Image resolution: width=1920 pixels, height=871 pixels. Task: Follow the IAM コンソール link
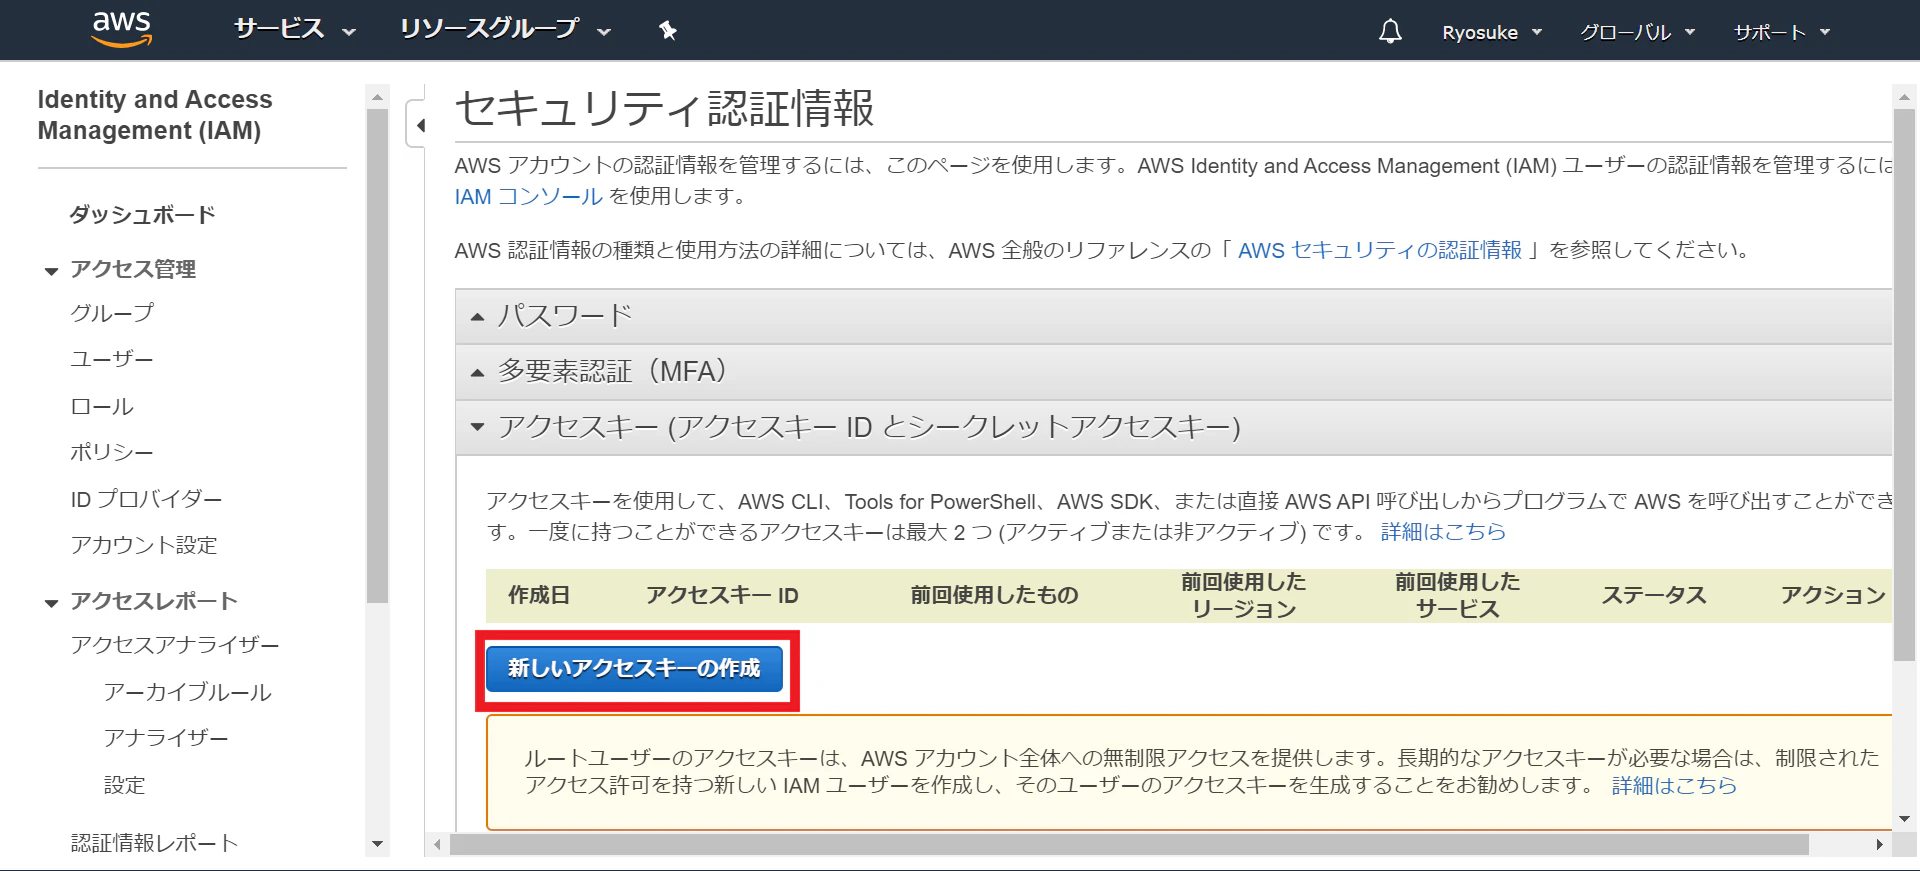(x=528, y=196)
